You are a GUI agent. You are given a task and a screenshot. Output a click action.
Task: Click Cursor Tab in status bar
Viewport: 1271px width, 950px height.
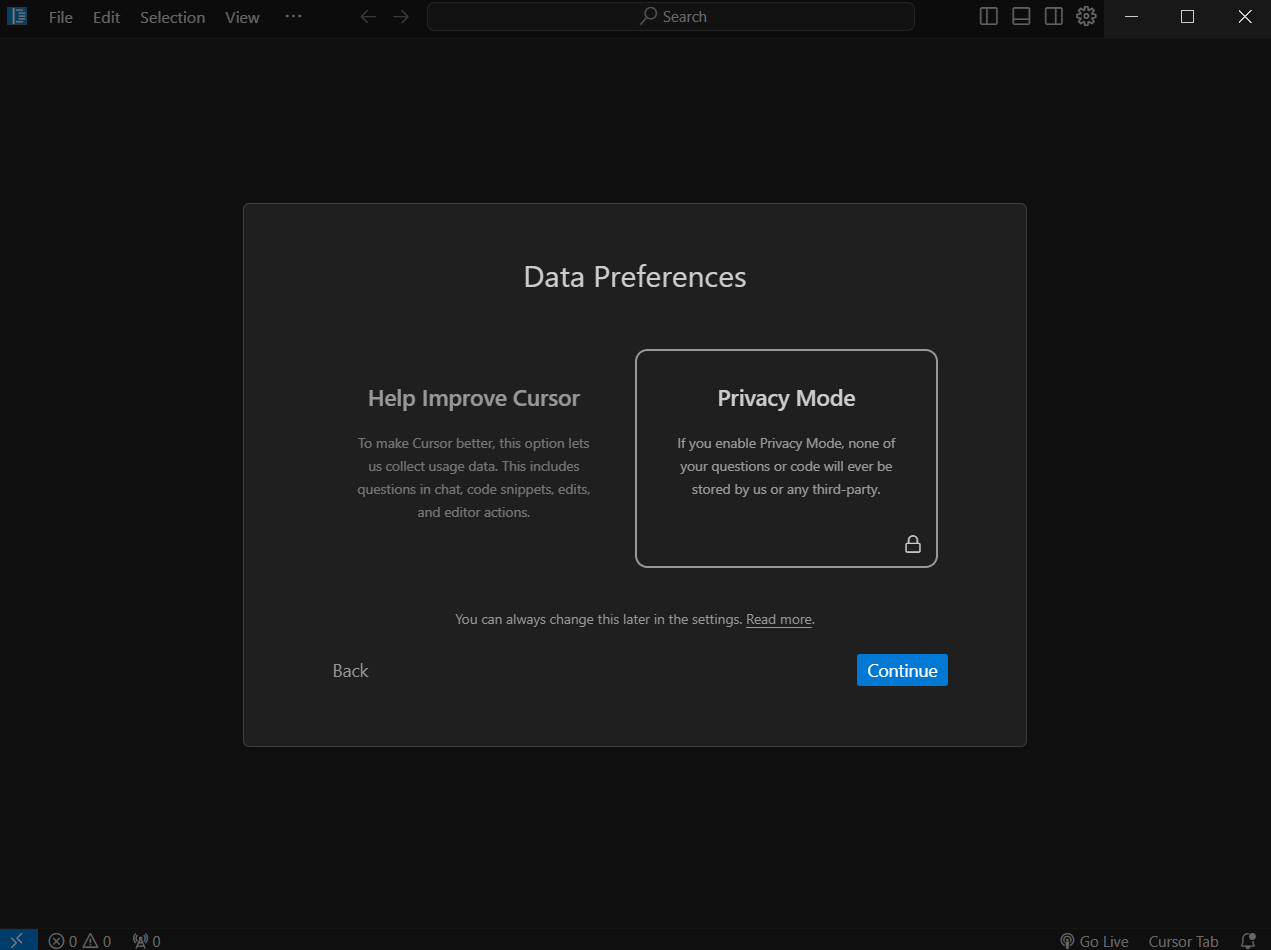click(1184, 941)
